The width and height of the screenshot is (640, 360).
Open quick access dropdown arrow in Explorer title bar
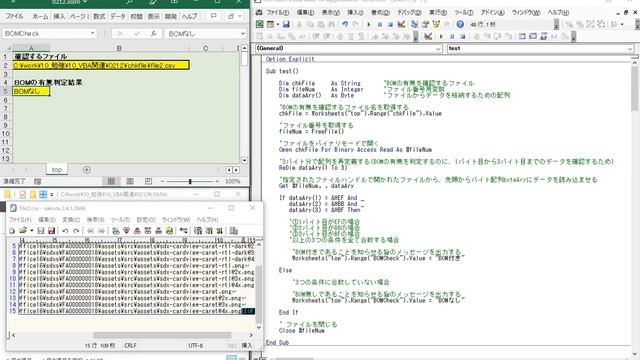click(52, 195)
